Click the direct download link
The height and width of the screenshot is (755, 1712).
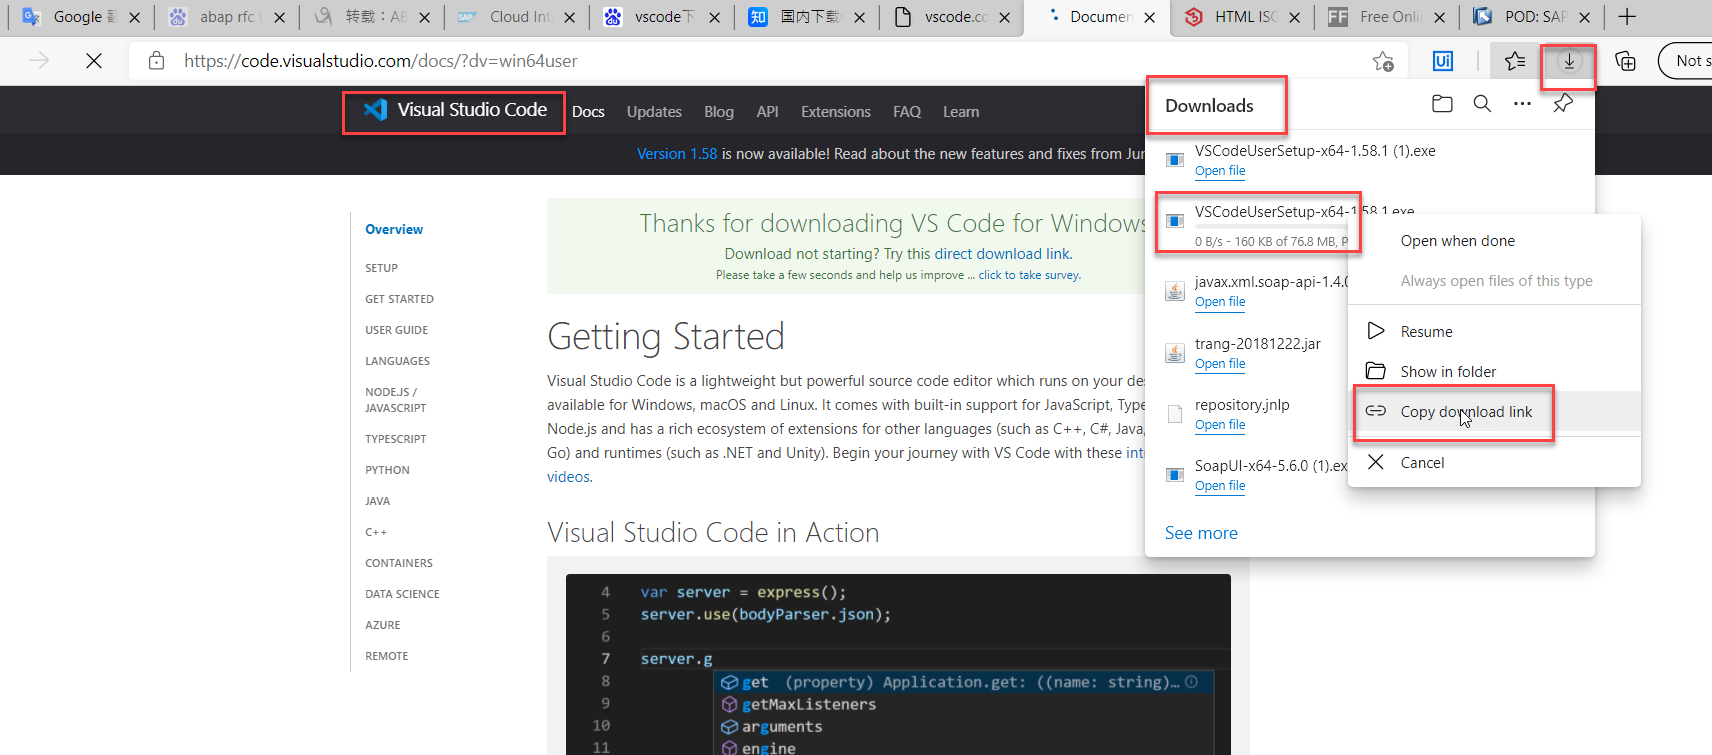click(x=1002, y=254)
